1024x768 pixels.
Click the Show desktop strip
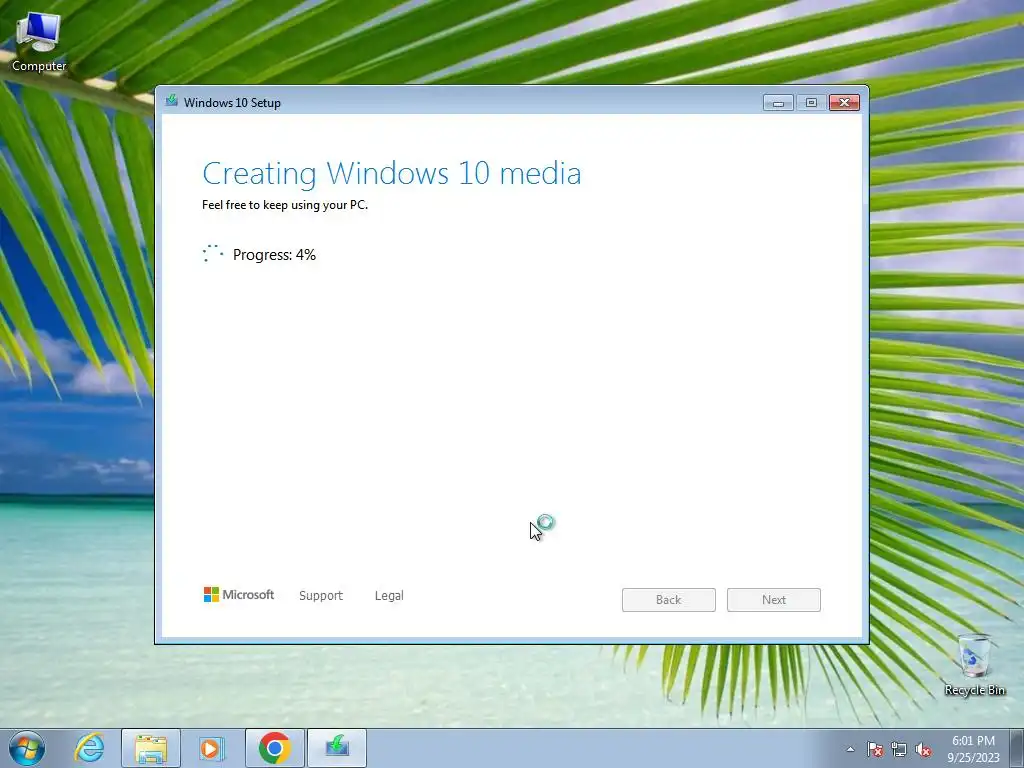(1017, 748)
